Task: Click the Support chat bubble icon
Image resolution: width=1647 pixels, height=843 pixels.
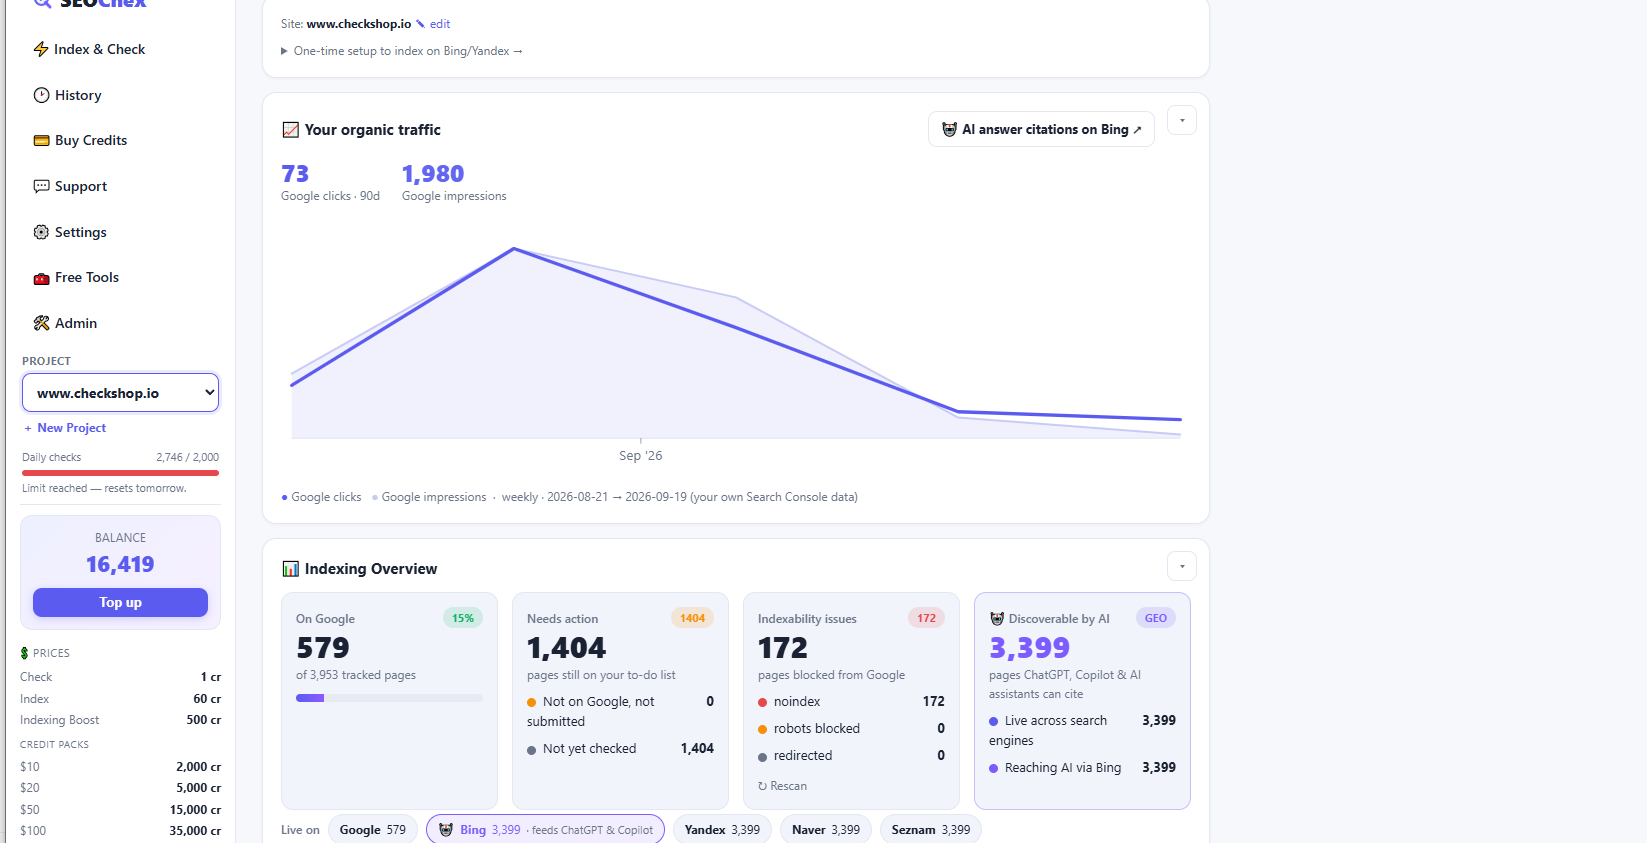Action: click(x=41, y=186)
